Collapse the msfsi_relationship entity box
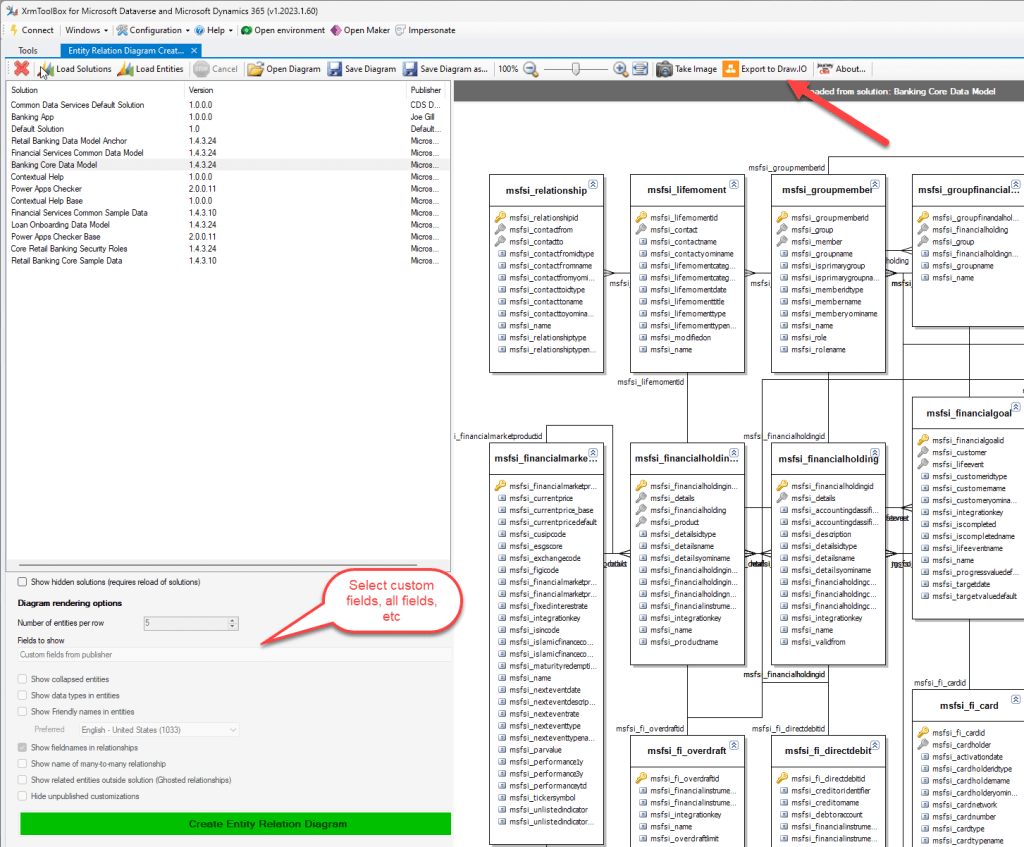This screenshot has width=1024, height=847. pos(593,184)
